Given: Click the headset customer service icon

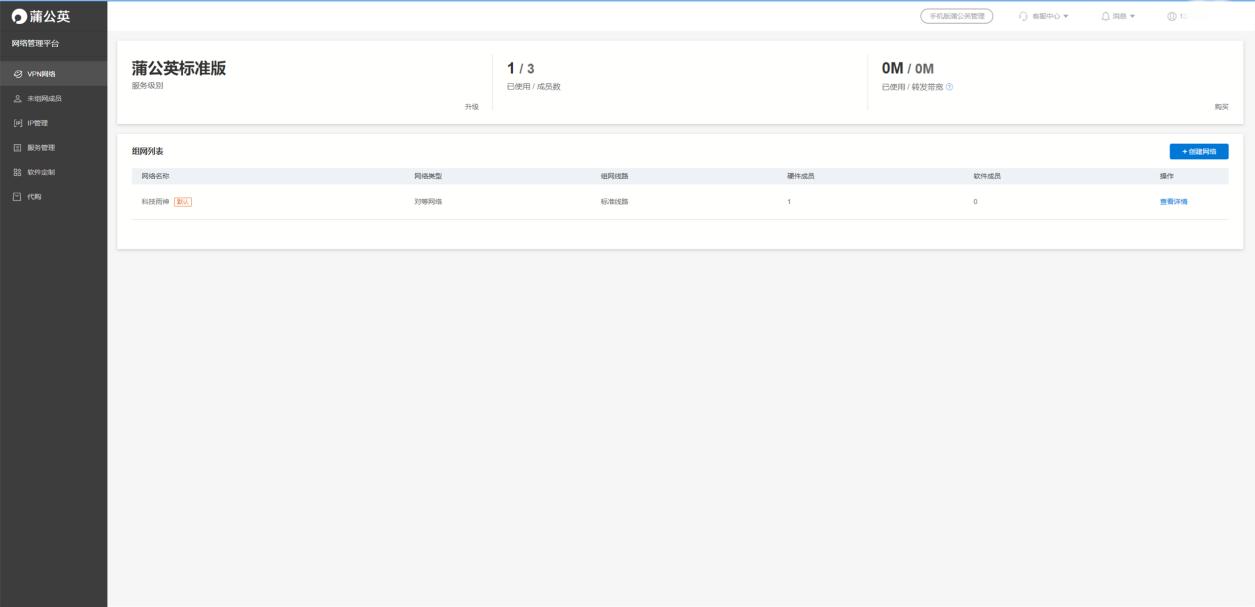Looking at the screenshot, I should pos(1023,16).
